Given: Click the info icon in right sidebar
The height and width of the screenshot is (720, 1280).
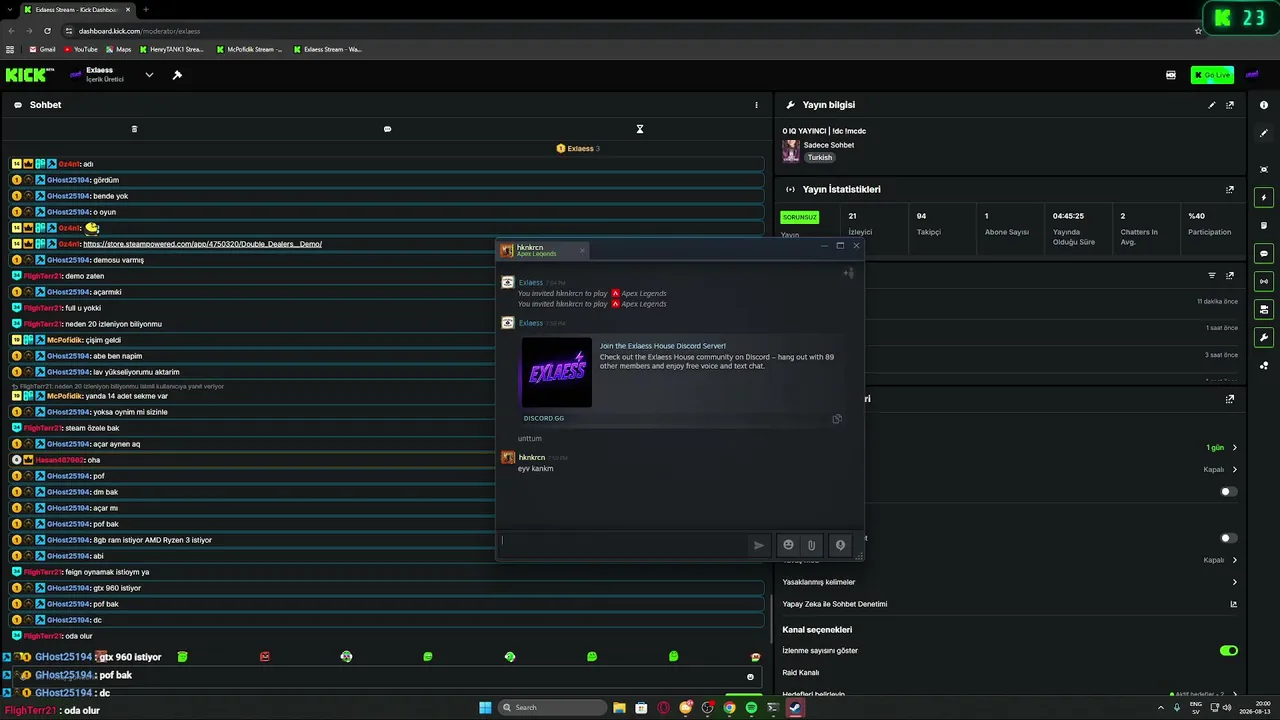Looking at the screenshot, I should click(x=1264, y=105).
